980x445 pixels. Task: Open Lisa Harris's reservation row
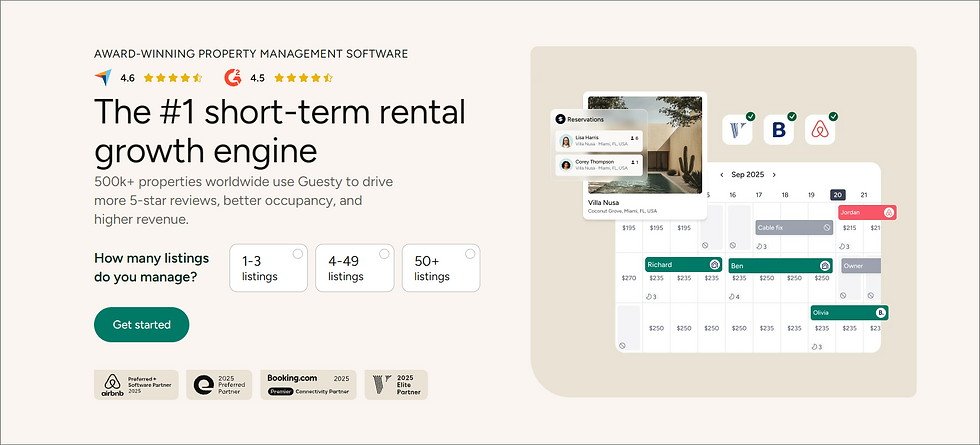coord(601,141)
